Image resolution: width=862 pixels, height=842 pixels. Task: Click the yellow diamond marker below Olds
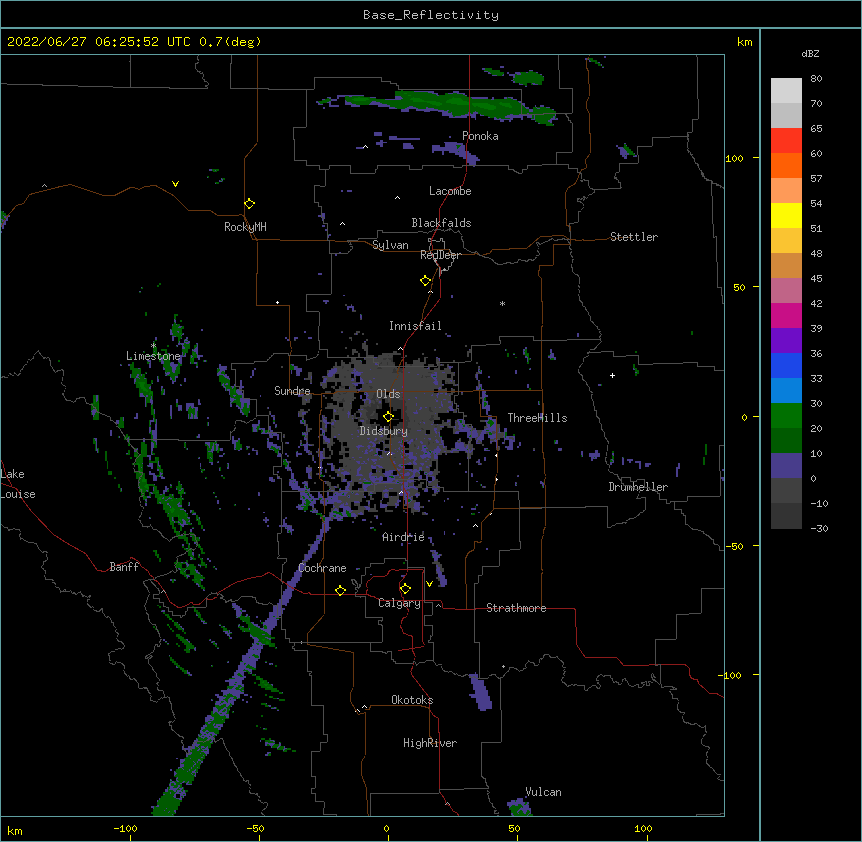[x=388, y=416]
